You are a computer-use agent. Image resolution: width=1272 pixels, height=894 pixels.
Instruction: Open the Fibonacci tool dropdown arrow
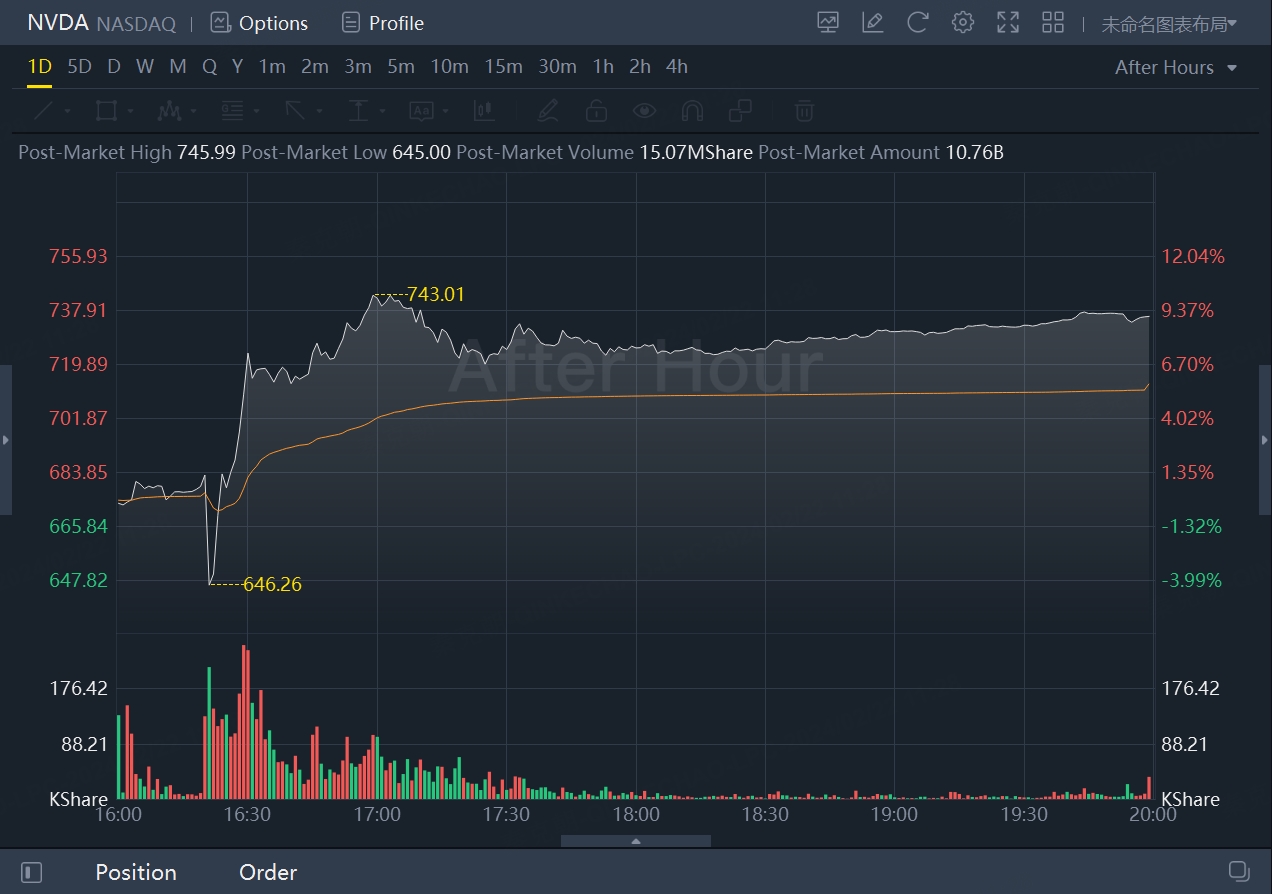pos(256,111)
